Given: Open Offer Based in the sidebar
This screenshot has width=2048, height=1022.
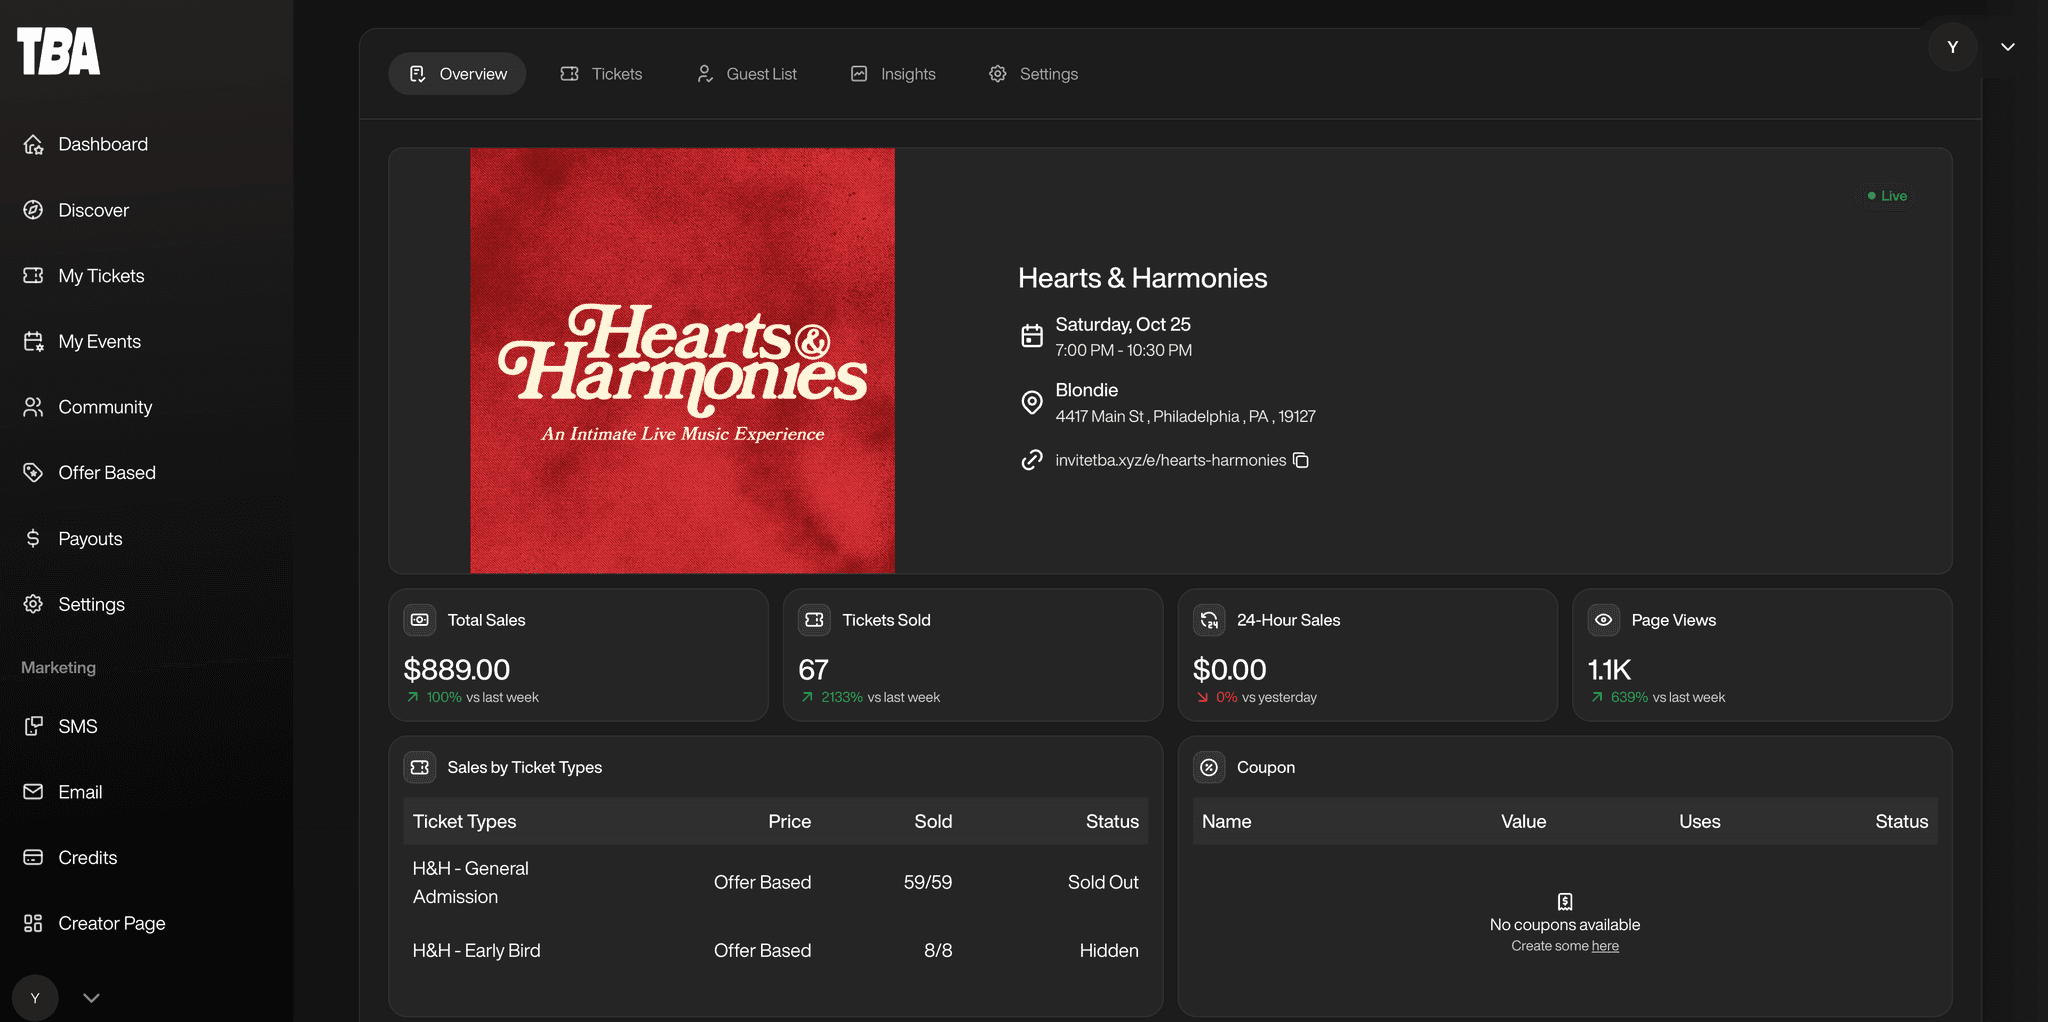Looking at the screenshot, I should tap(89, 473).
